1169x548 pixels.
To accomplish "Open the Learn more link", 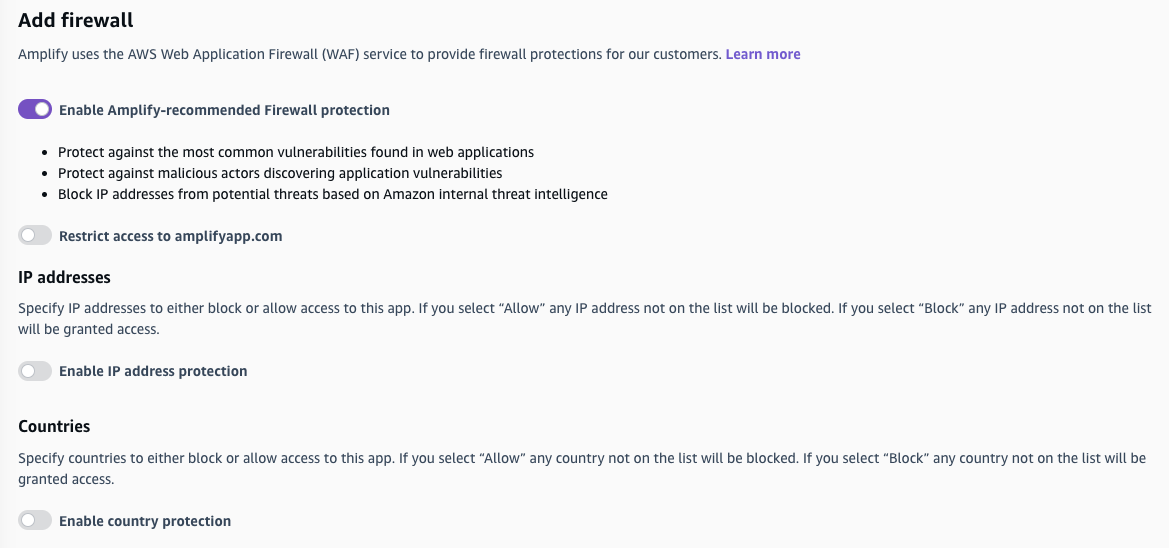I will point(763,54).
